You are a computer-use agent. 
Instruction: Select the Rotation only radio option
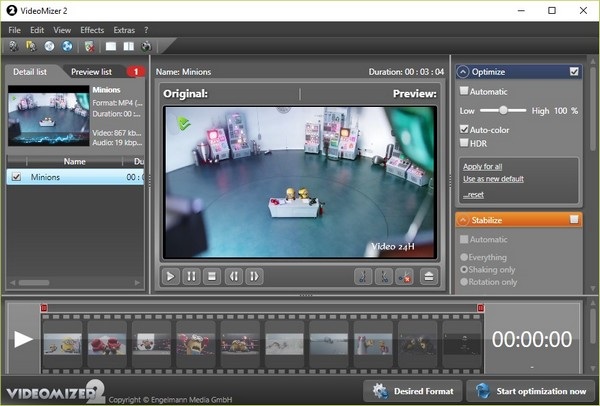point(464,282)
